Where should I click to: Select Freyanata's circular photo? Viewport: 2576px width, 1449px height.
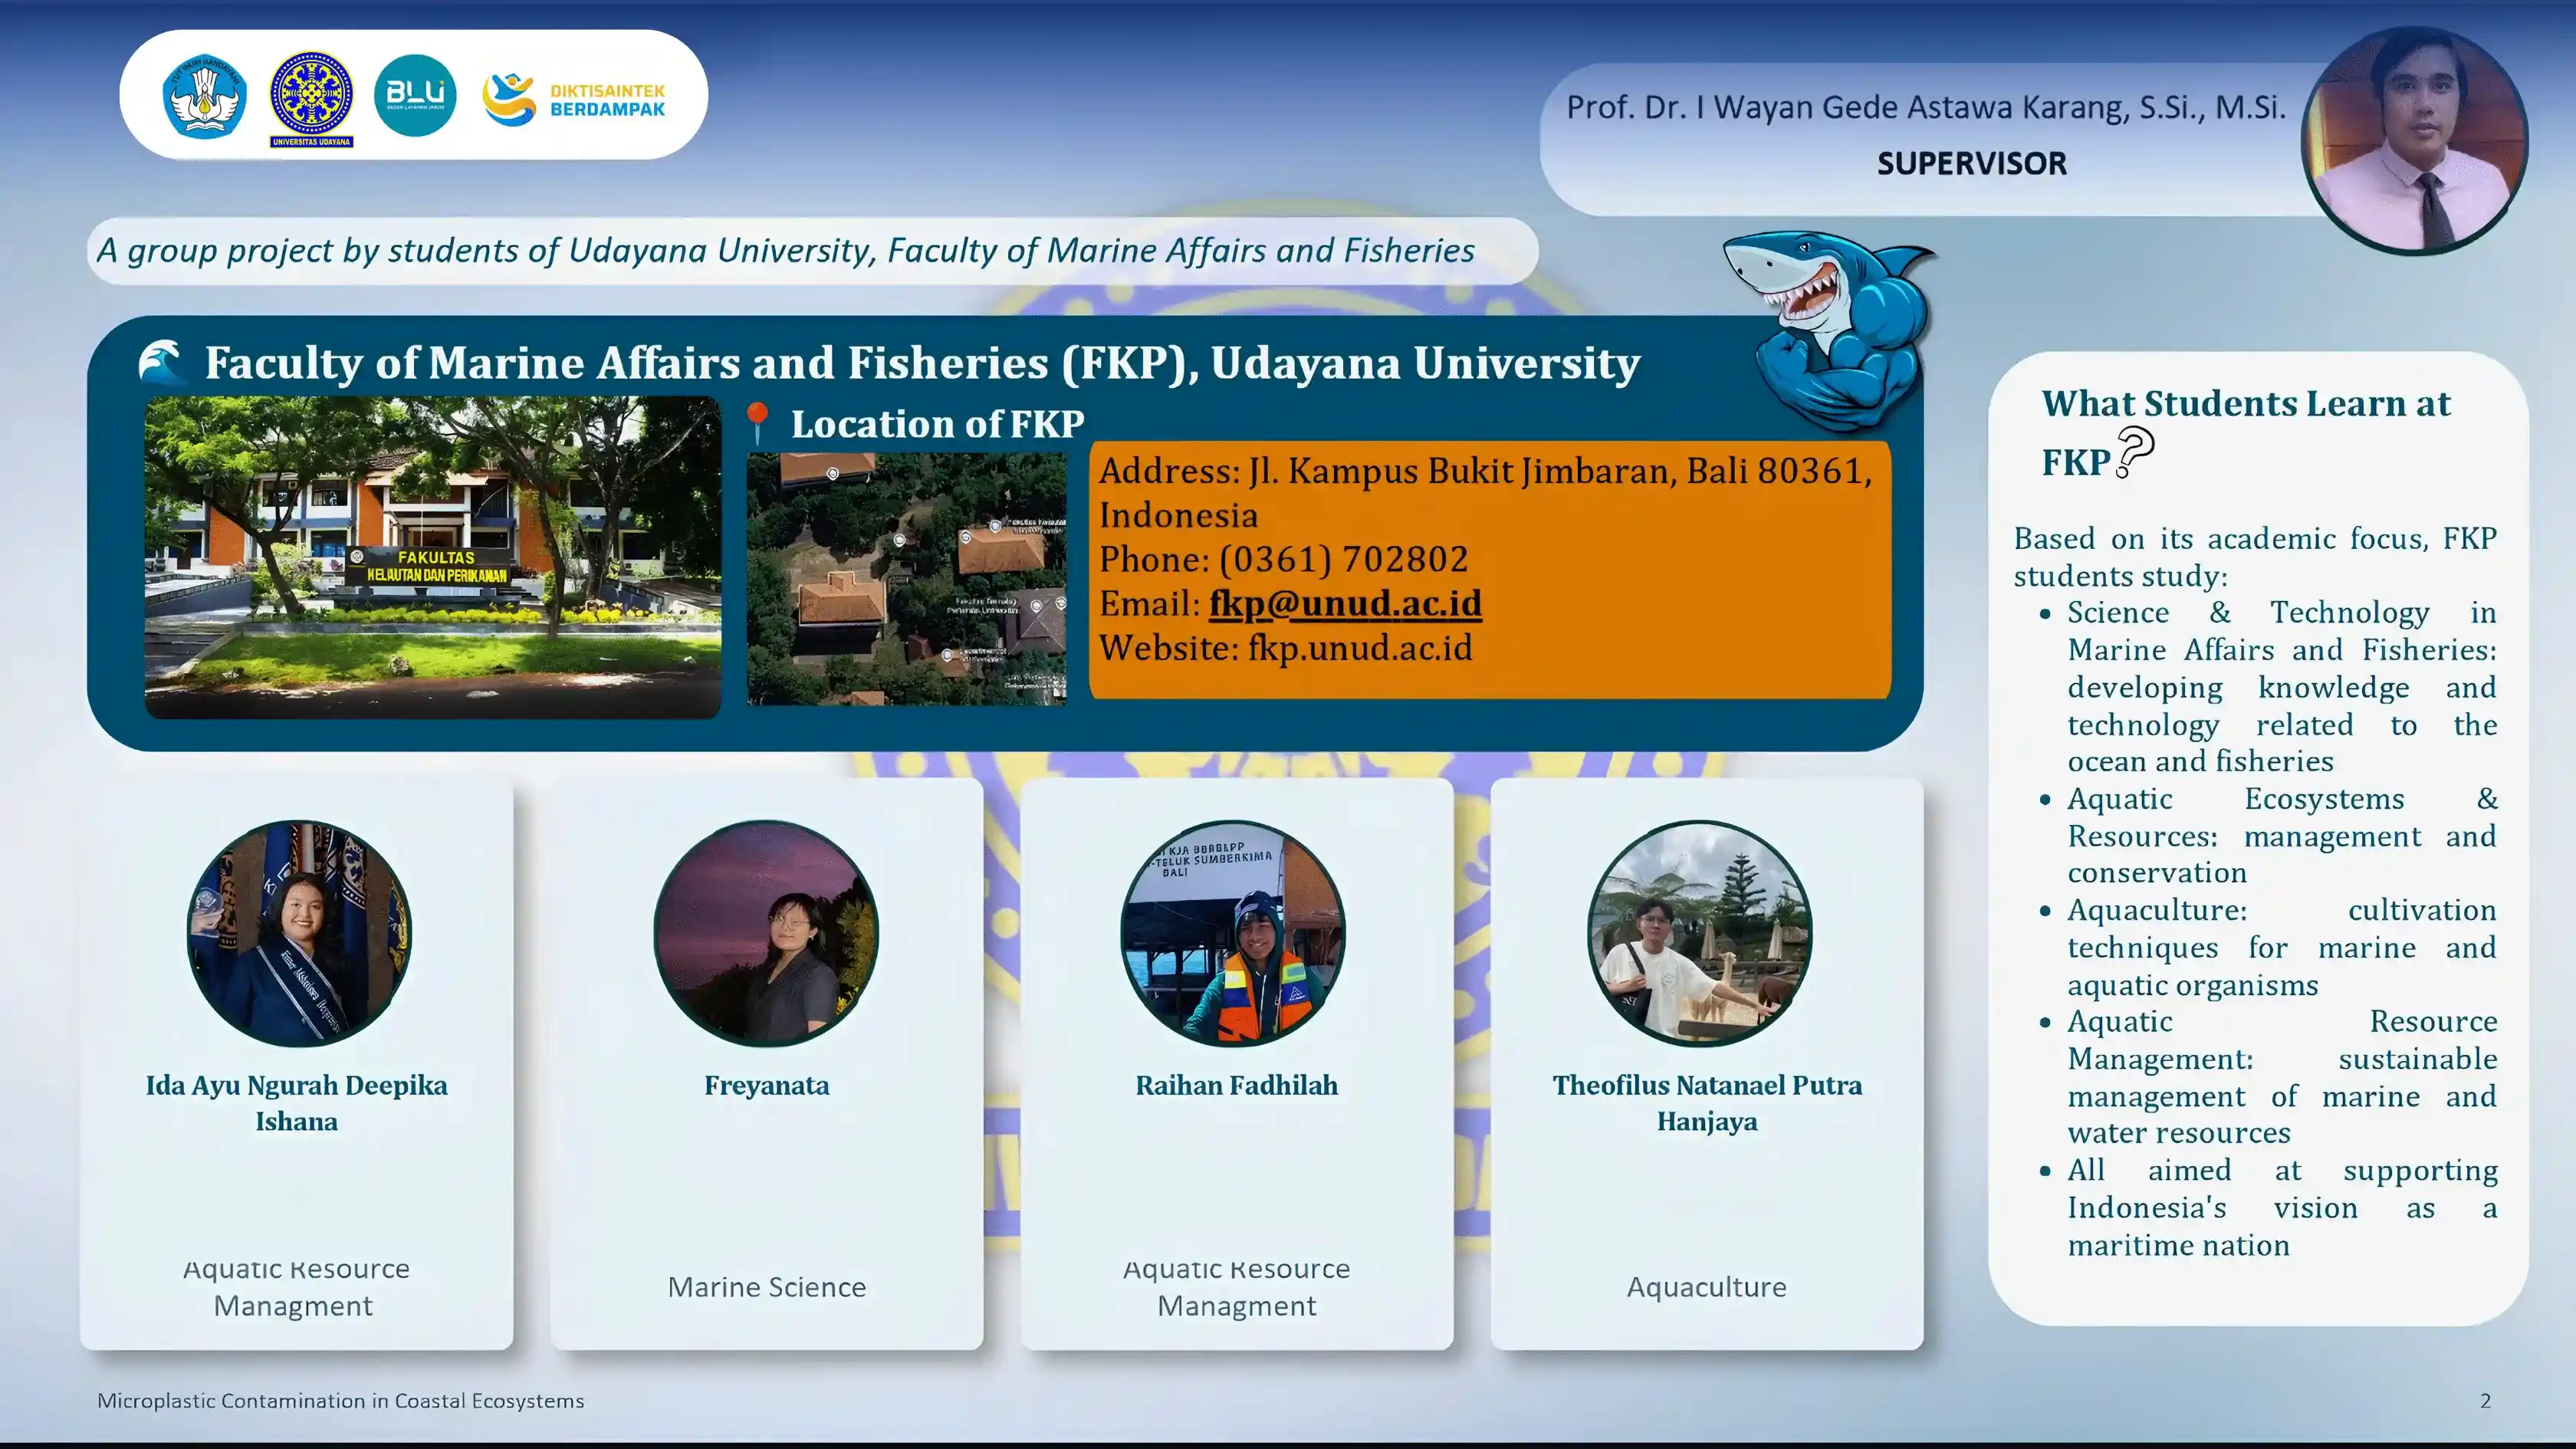766,933
